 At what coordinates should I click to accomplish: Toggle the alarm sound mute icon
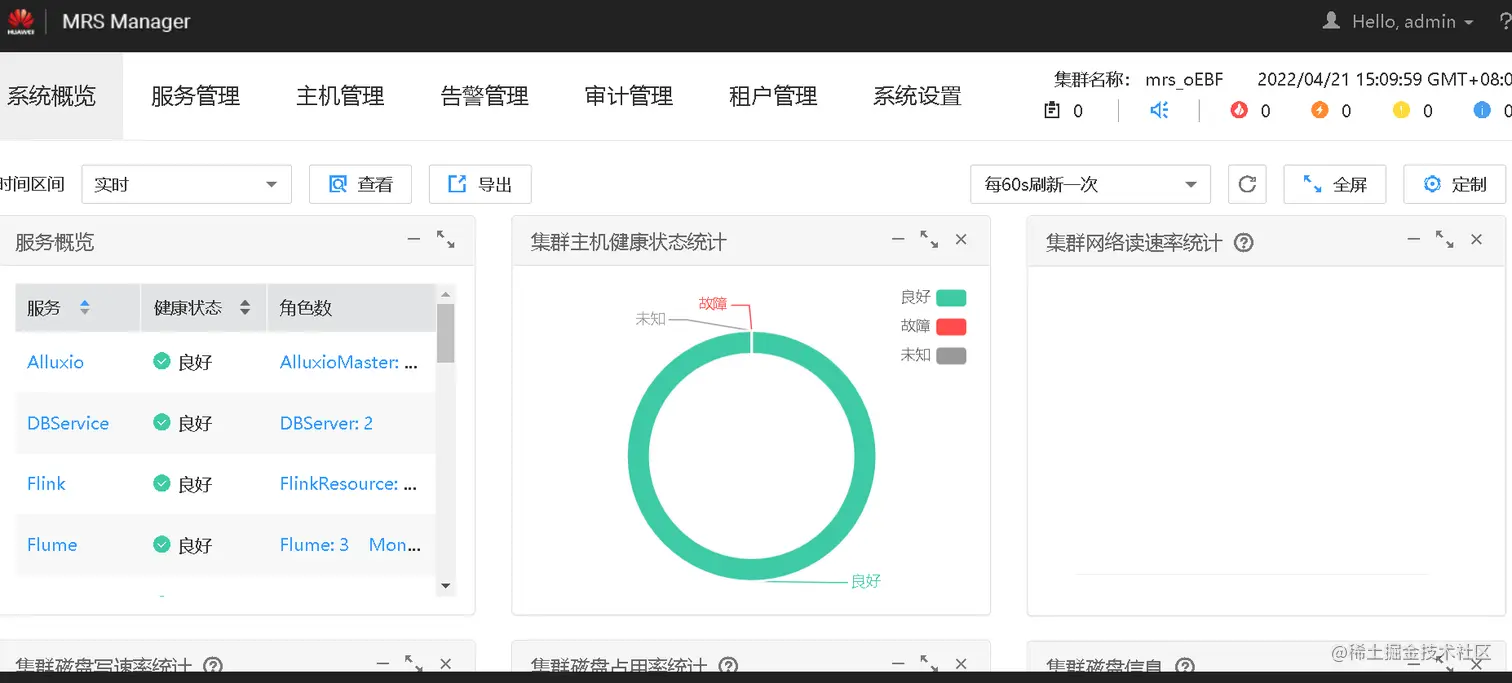[x=1160, y=110]
